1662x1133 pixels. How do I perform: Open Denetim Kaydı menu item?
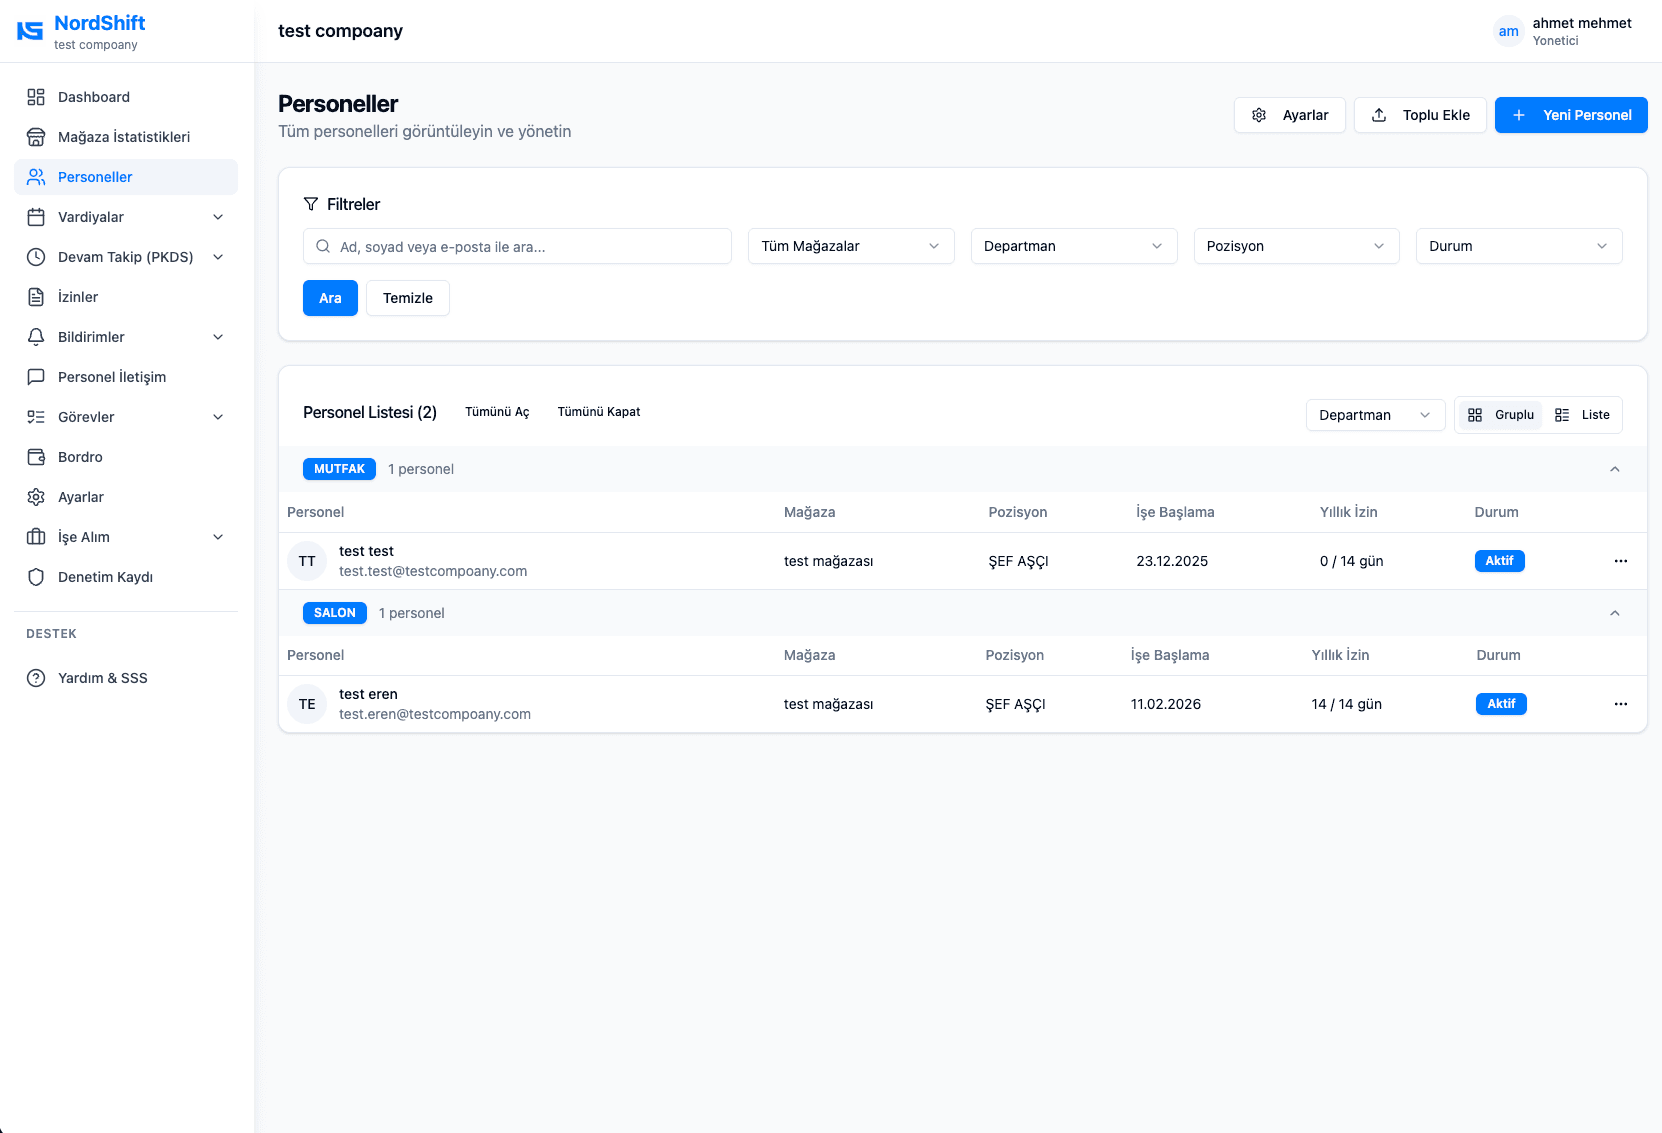(x=126, y=577)
